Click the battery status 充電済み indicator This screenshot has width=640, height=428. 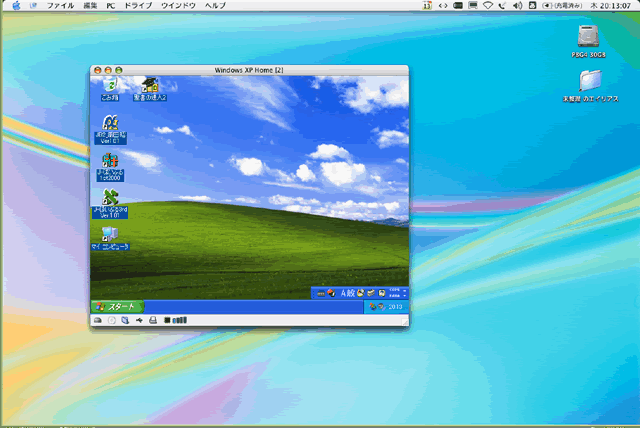(562, 6)
